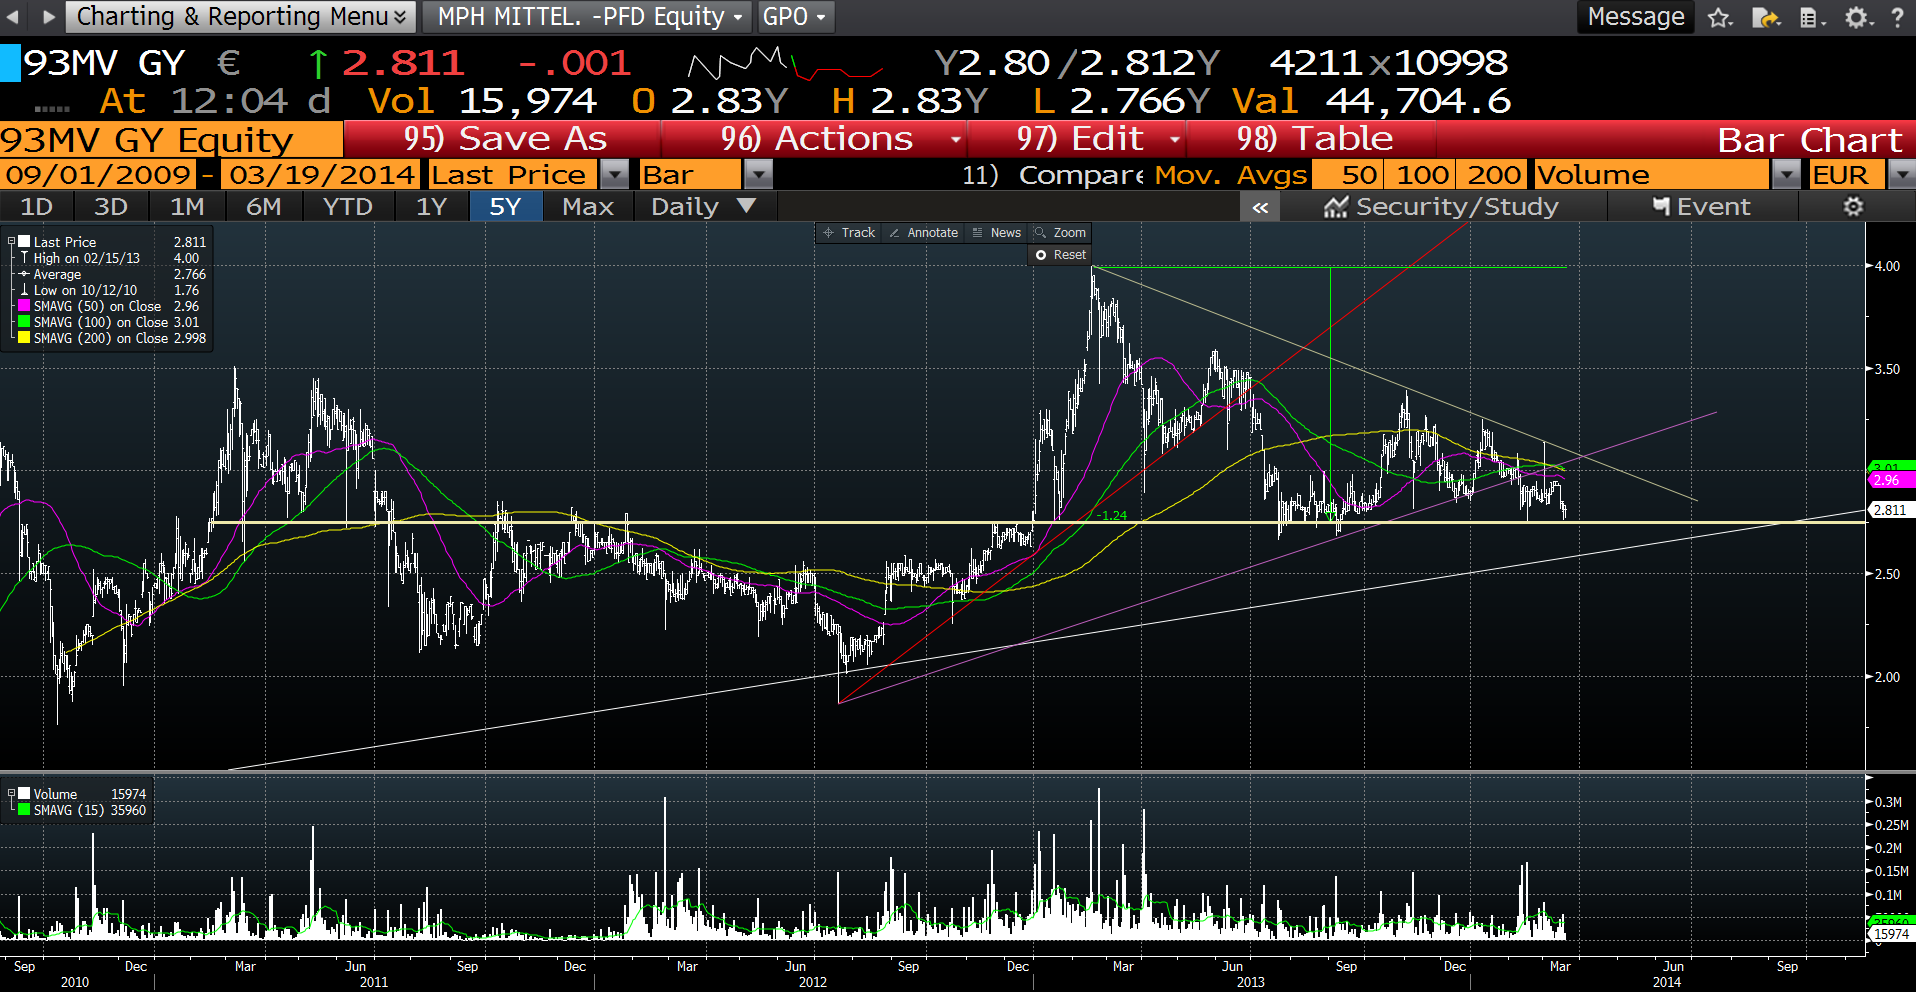Go back using the left arrow
This screenshot has height=992, width=1916.
pos(13,16)
